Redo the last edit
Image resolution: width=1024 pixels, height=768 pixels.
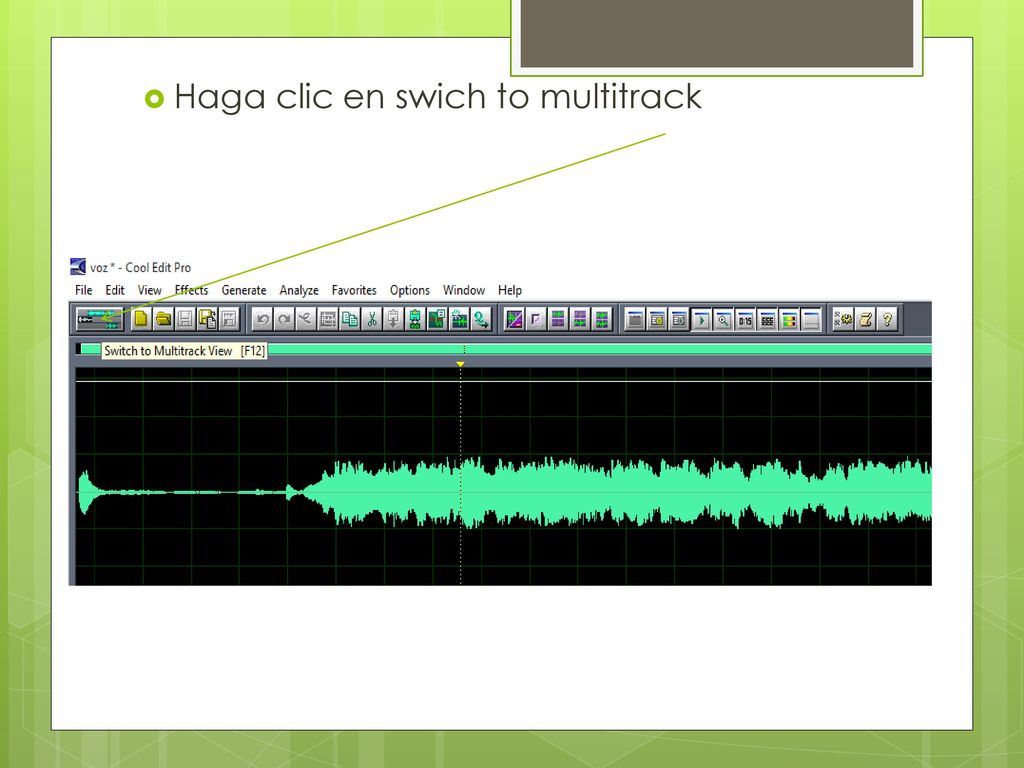tap(284, 319)
